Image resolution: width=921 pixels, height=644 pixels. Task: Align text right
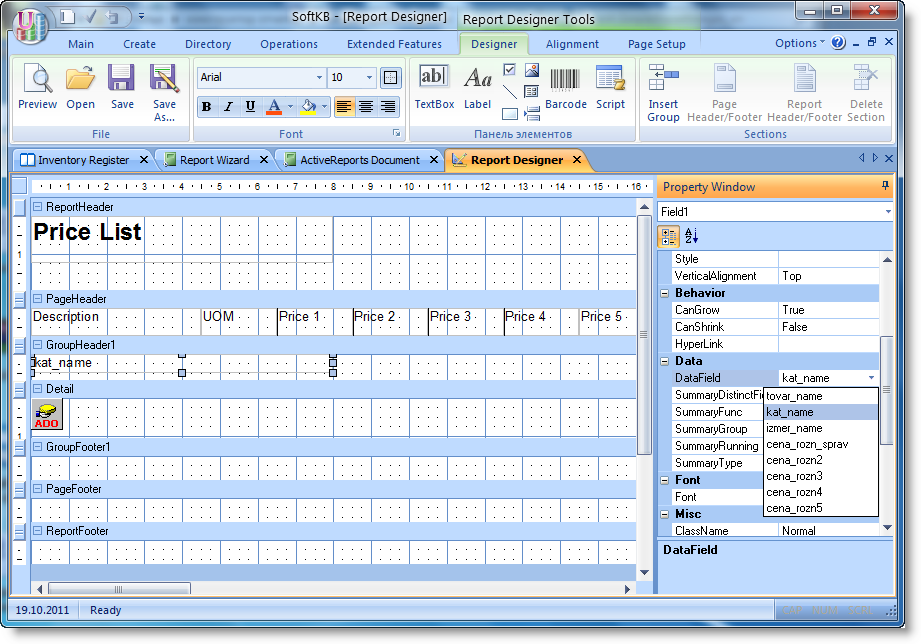(388, 106)
